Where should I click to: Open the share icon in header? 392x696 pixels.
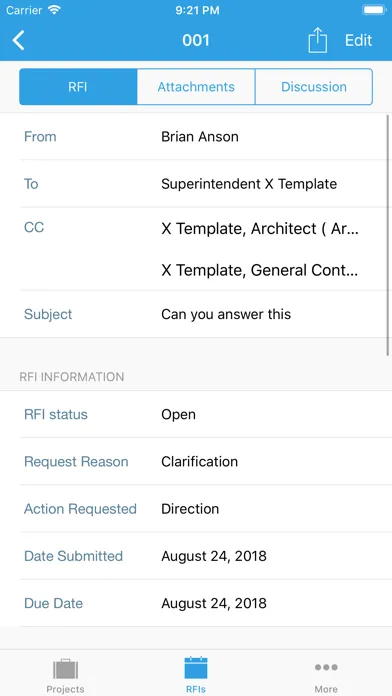click(317, 40)
